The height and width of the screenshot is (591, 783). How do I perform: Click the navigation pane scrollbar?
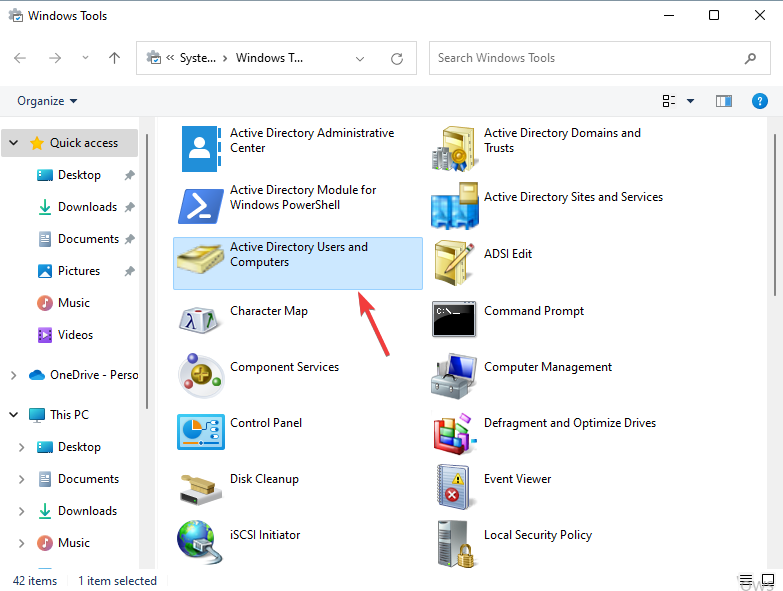[x=147, y=272]
